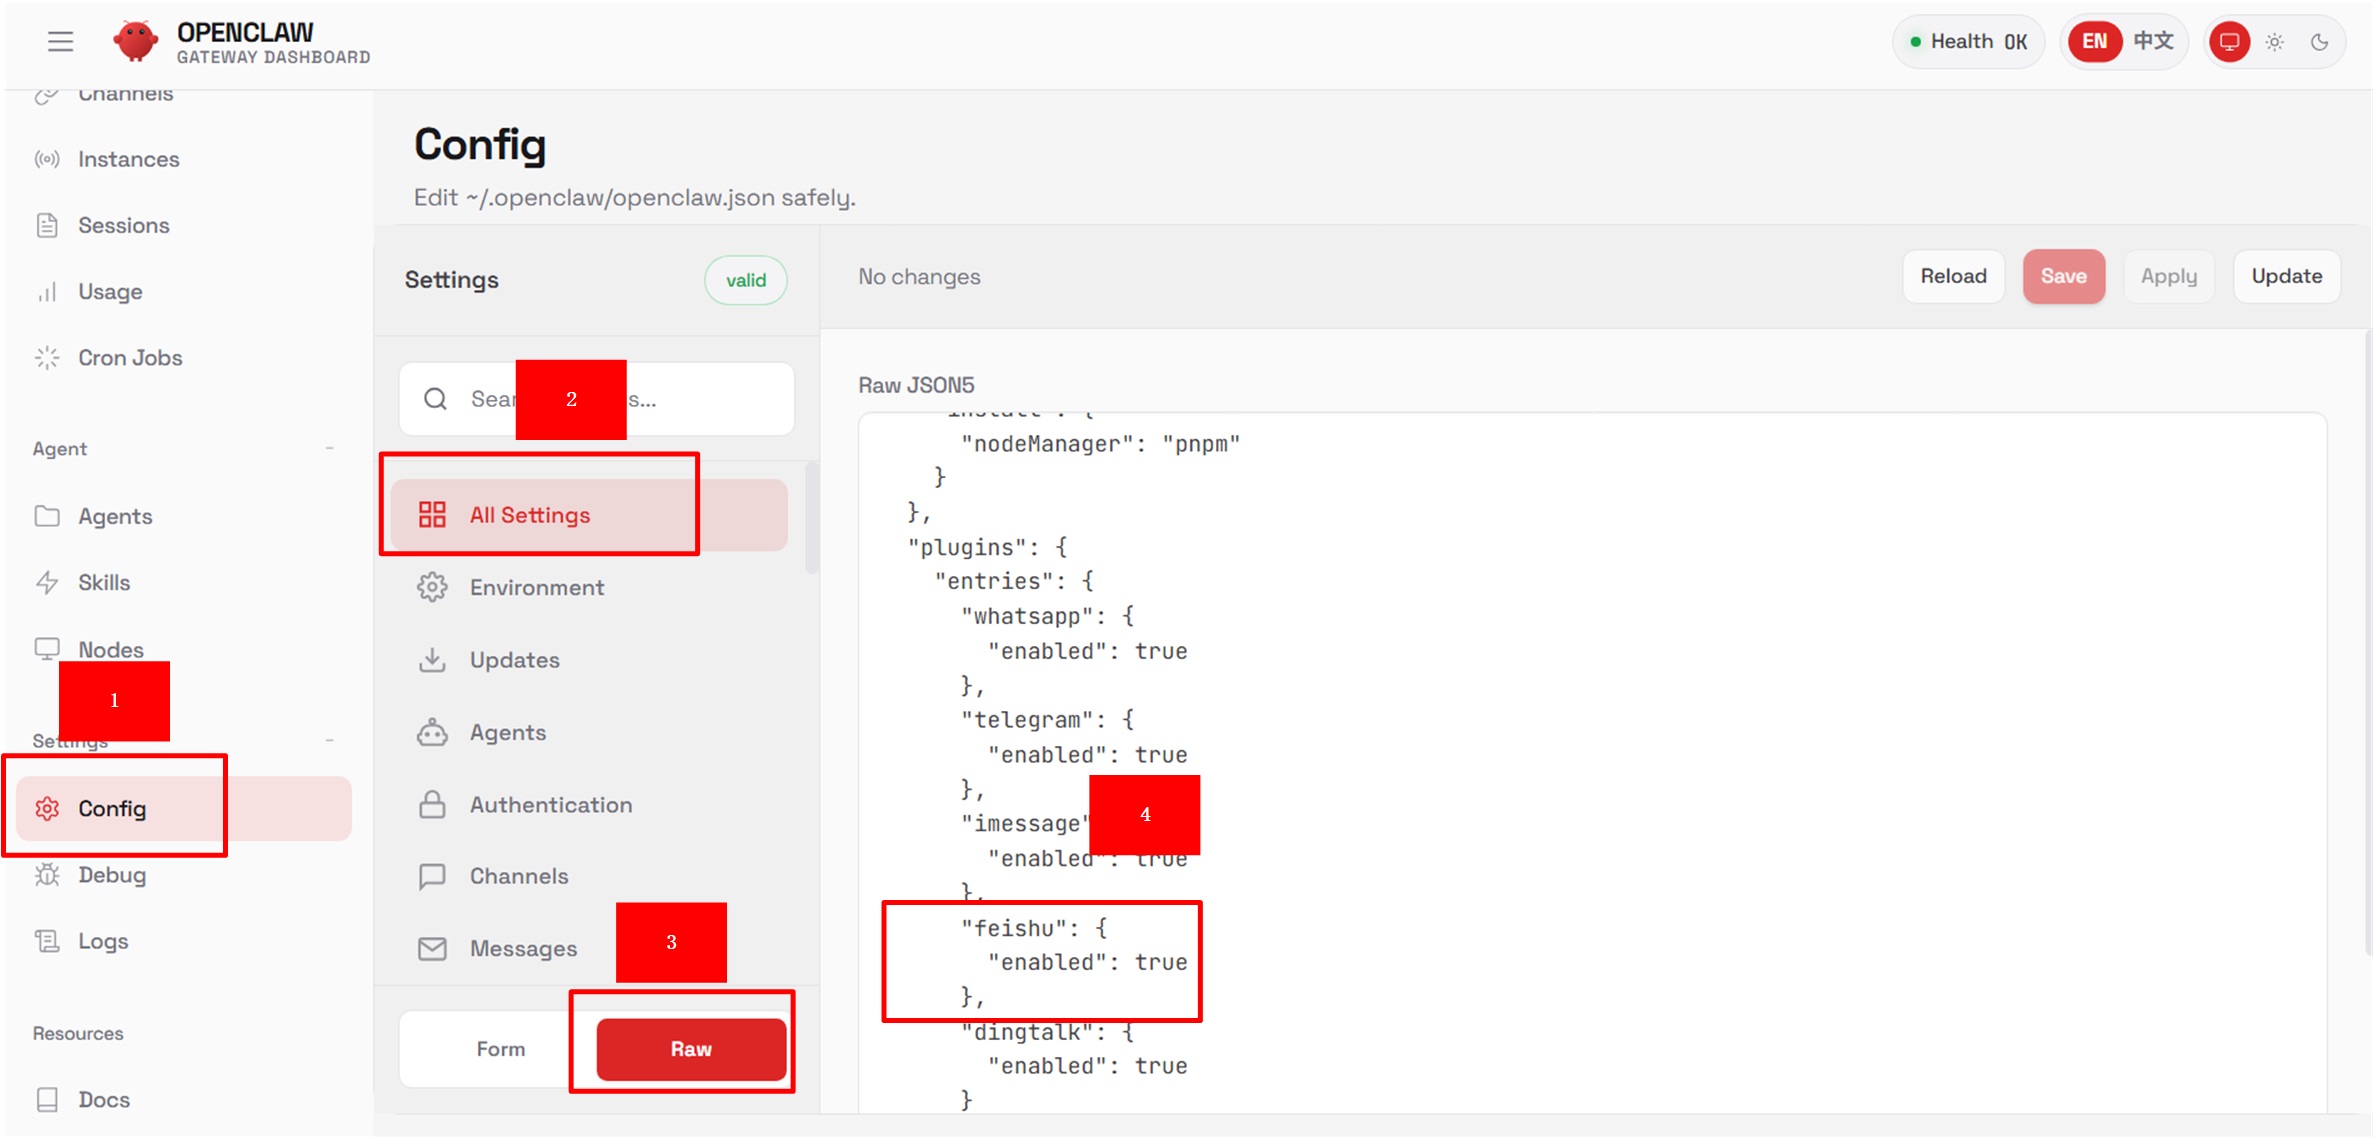The height and width of the screenshot is (1139, 2374).
Task: Open Logs page in sidebar
Action: pos(102,941)
